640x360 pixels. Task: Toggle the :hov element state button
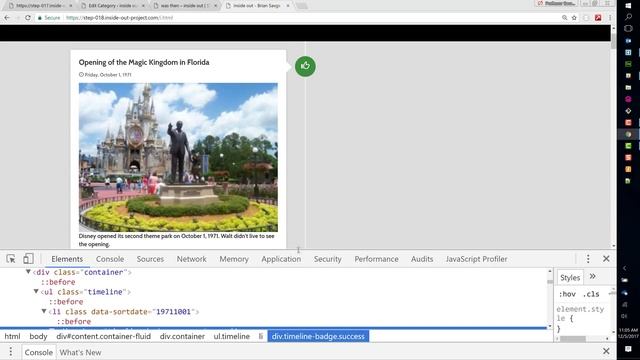pos(567,294)
